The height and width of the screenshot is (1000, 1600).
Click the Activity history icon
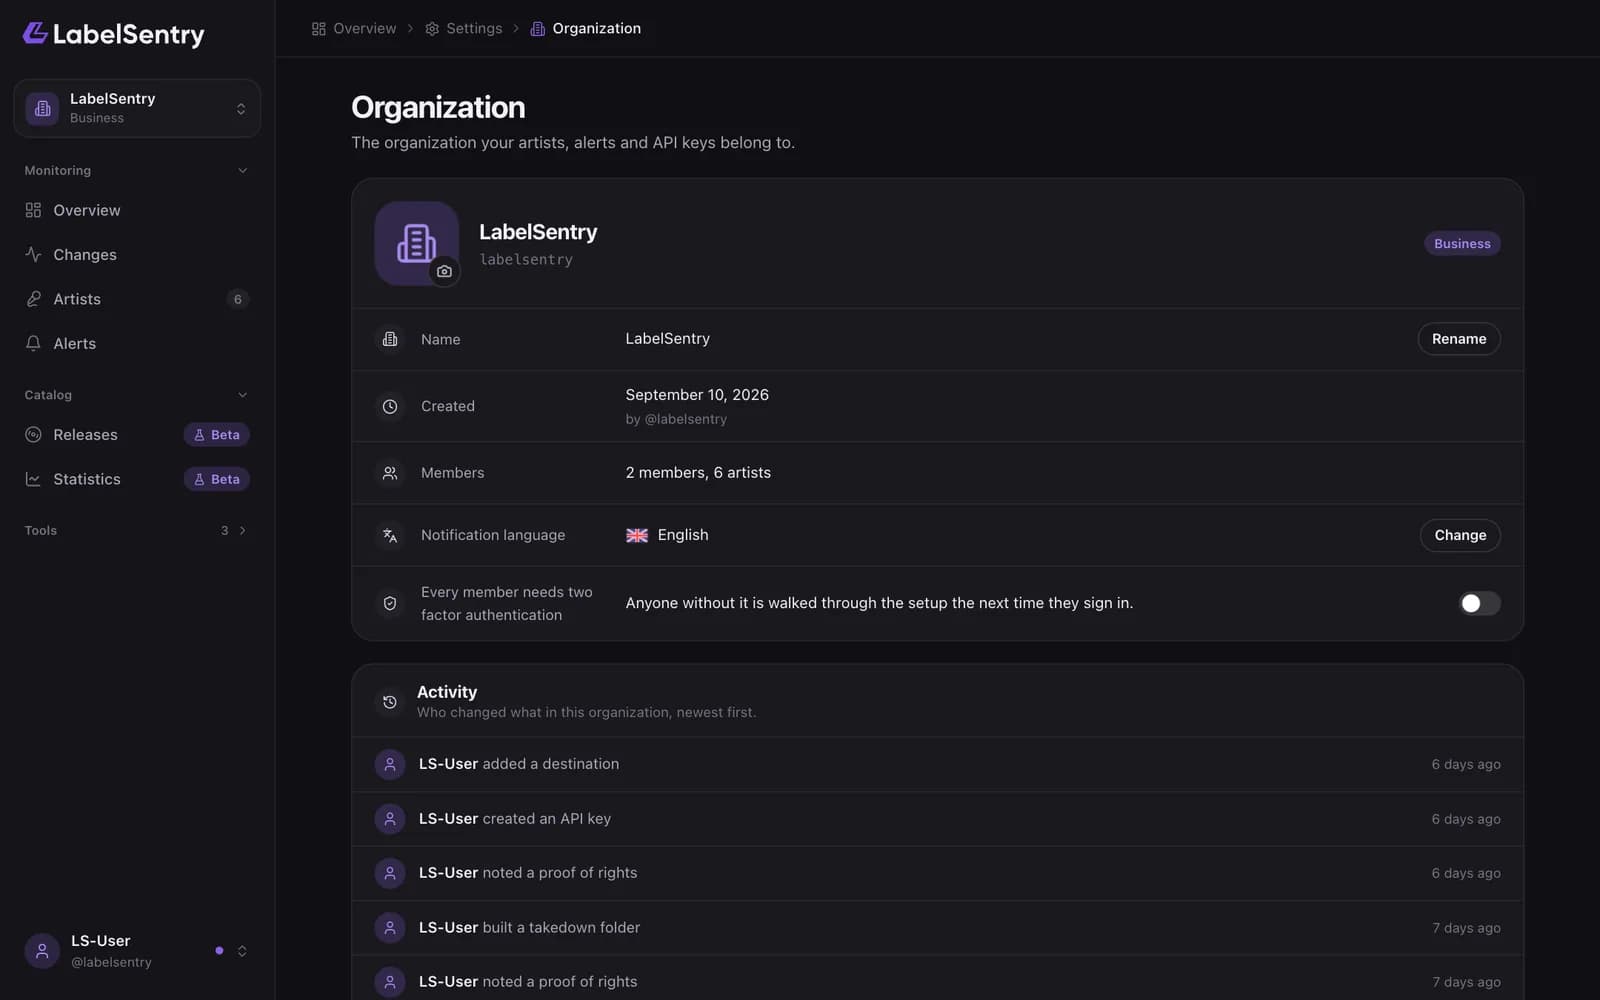click(390, 702)
